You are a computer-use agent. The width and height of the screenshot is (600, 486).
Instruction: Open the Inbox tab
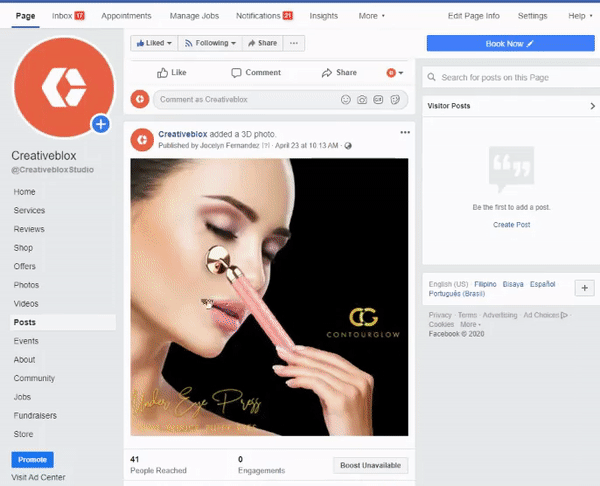pos(68,16)
